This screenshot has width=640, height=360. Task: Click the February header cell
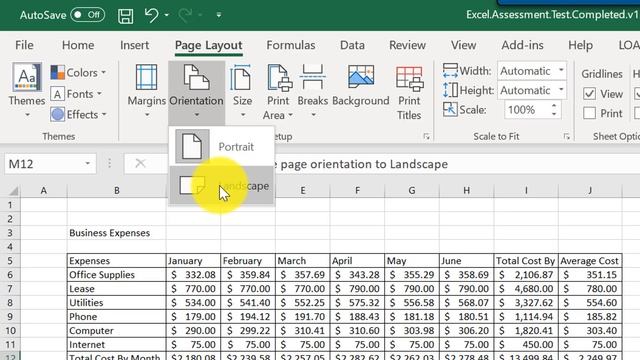pos(248,261)
